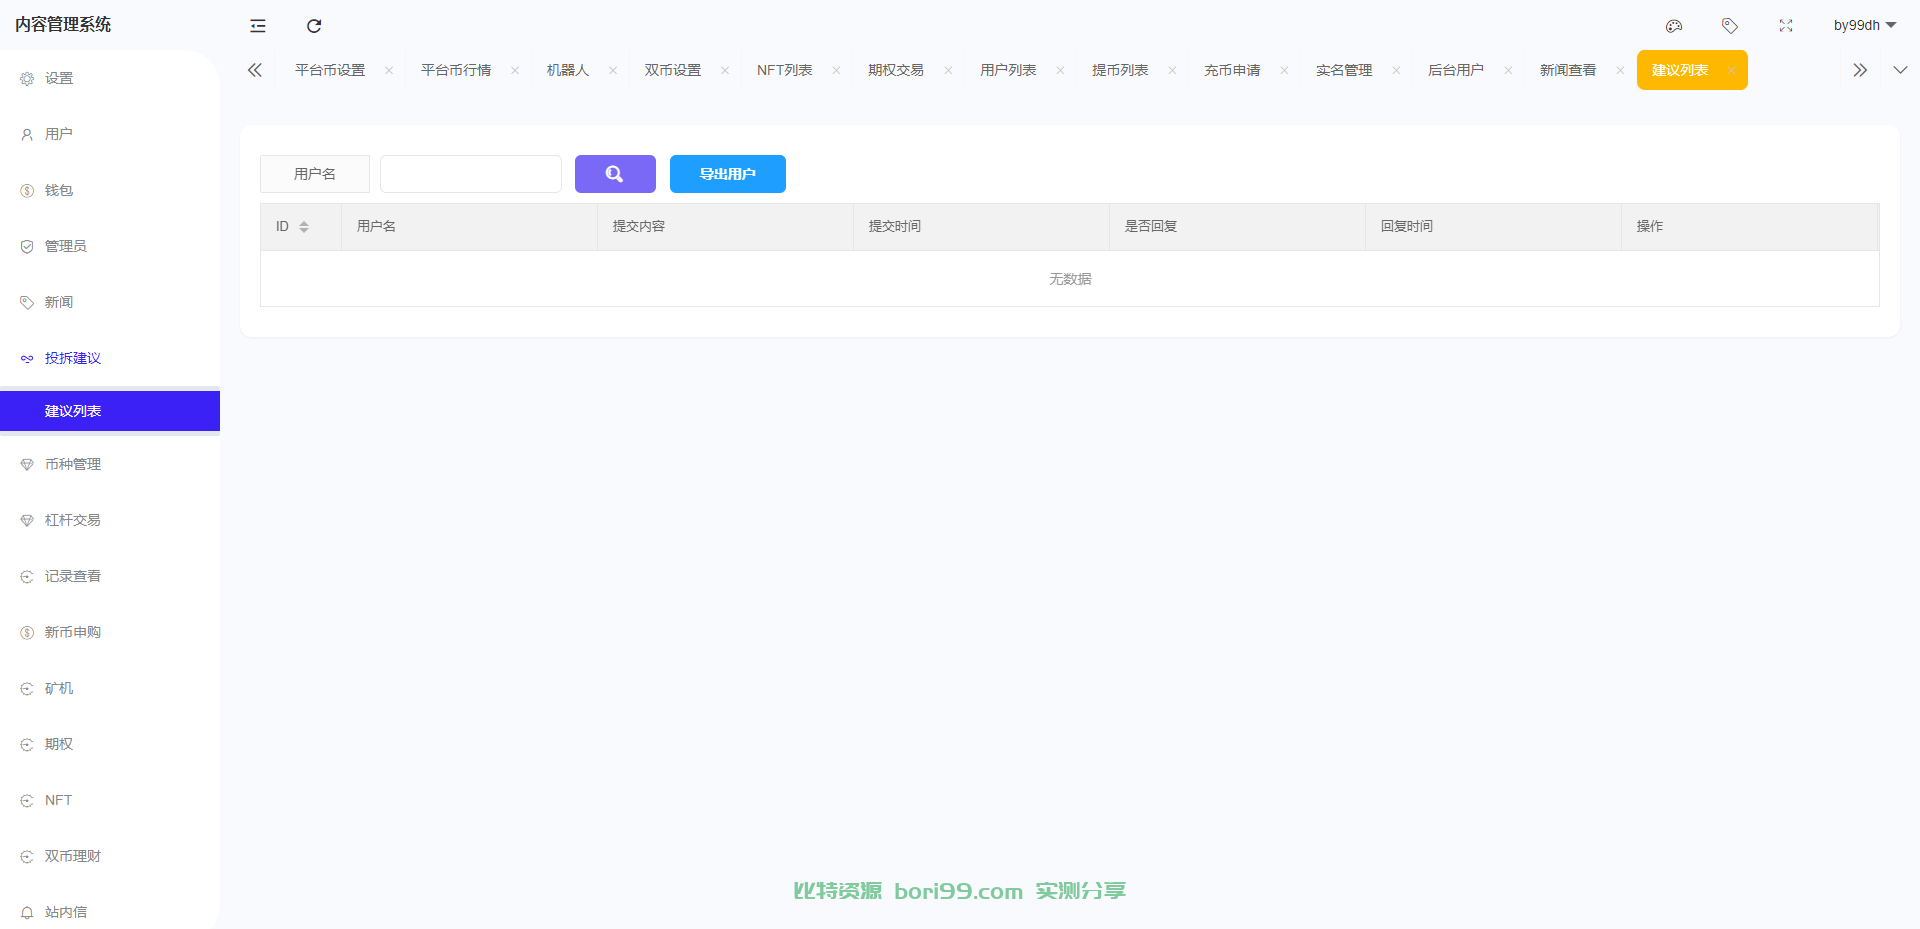Switch to the 机器人 tab
Screen dimensions: 1920x929
coord(568,70)
